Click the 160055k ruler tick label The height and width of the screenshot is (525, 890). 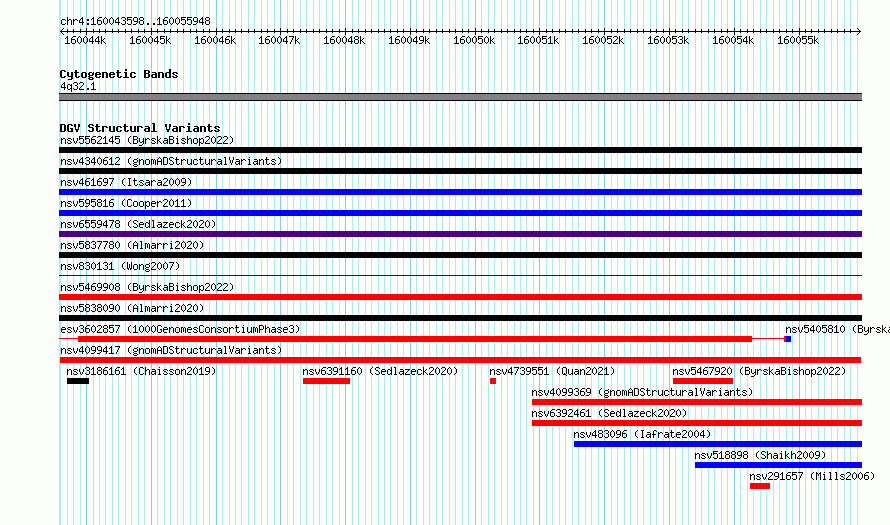tap(798, 40)
